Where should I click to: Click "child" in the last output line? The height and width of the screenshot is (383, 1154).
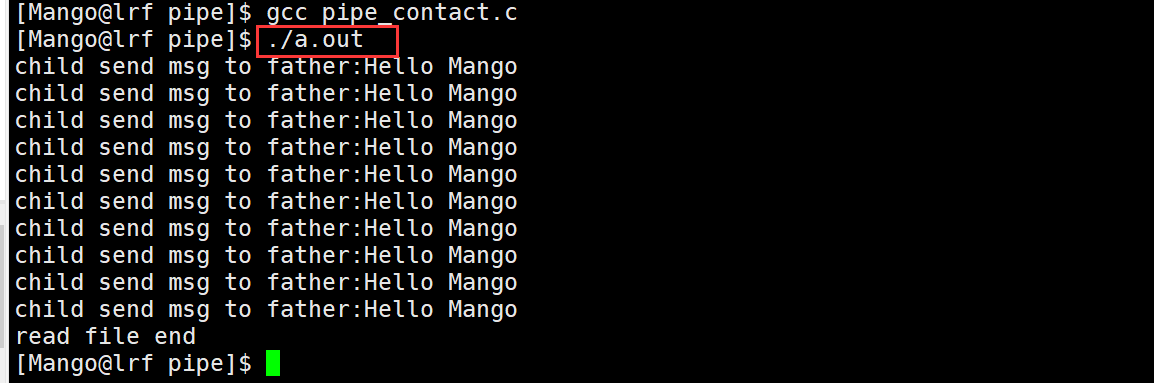[x=49, y=309]
